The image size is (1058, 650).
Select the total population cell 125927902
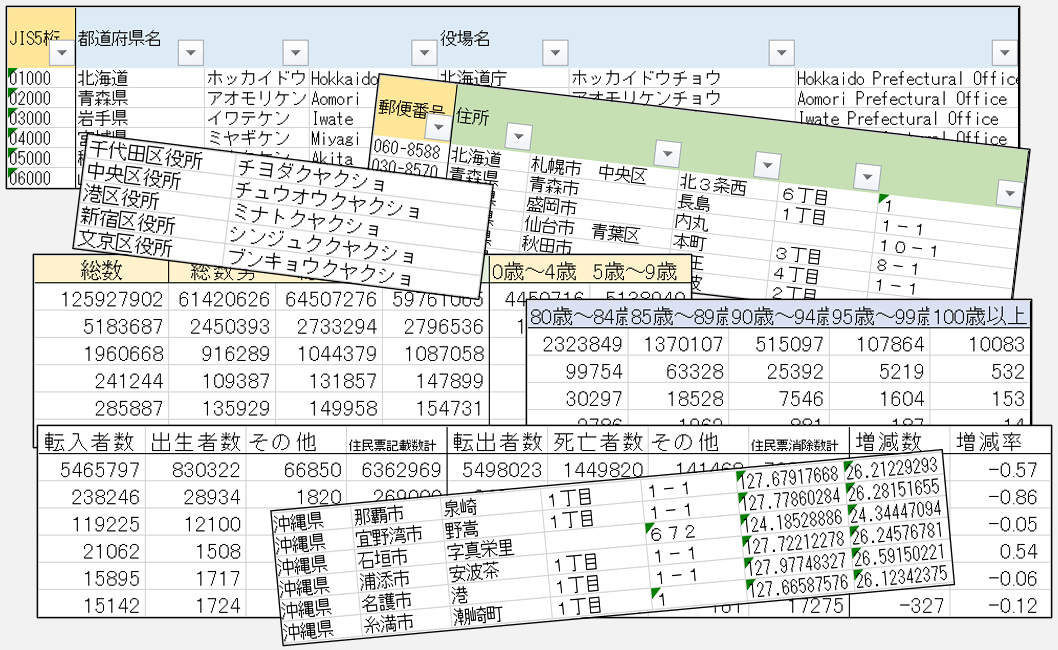tap(111, 299)
